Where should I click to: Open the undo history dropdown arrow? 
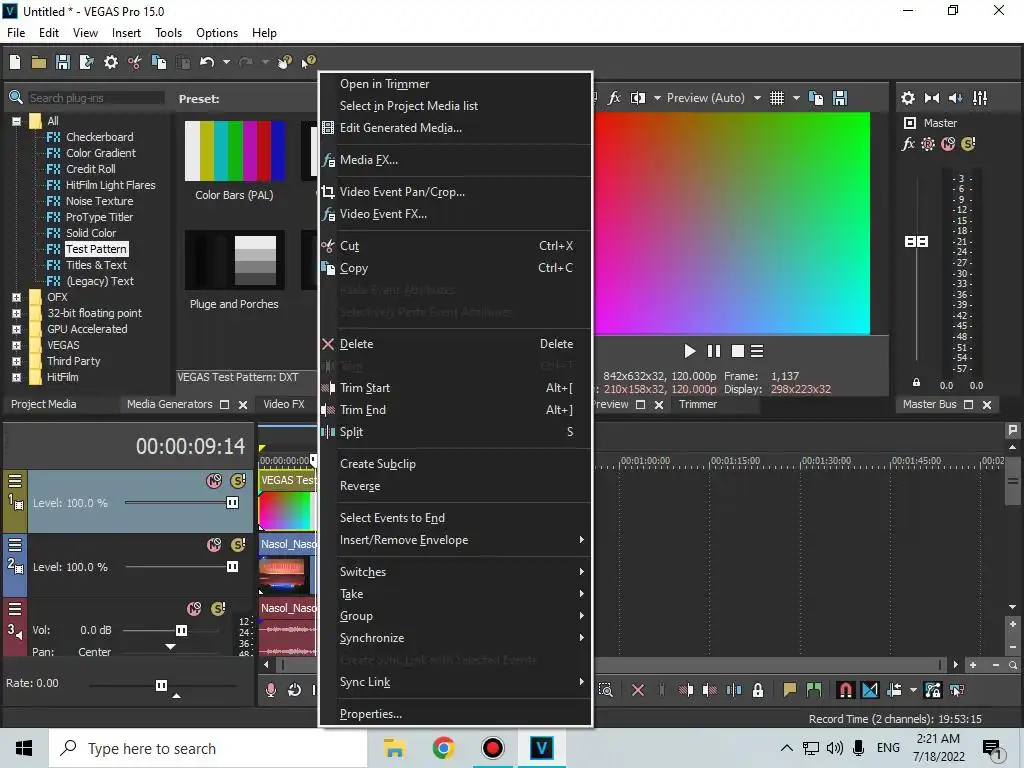point(226,62)
